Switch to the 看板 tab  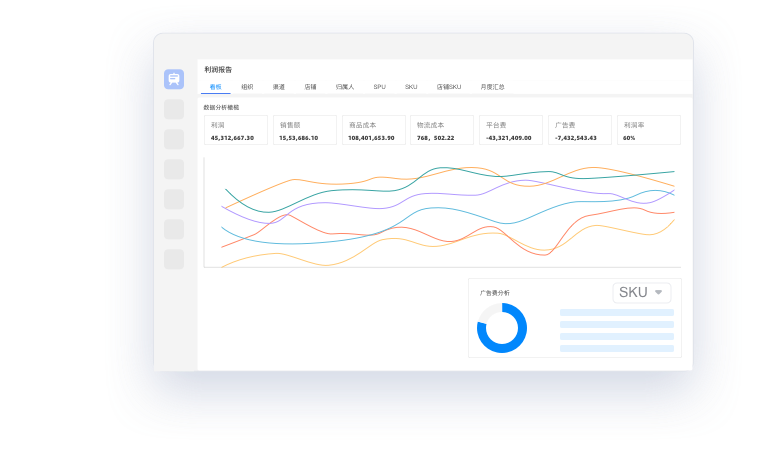pos(216,87)
